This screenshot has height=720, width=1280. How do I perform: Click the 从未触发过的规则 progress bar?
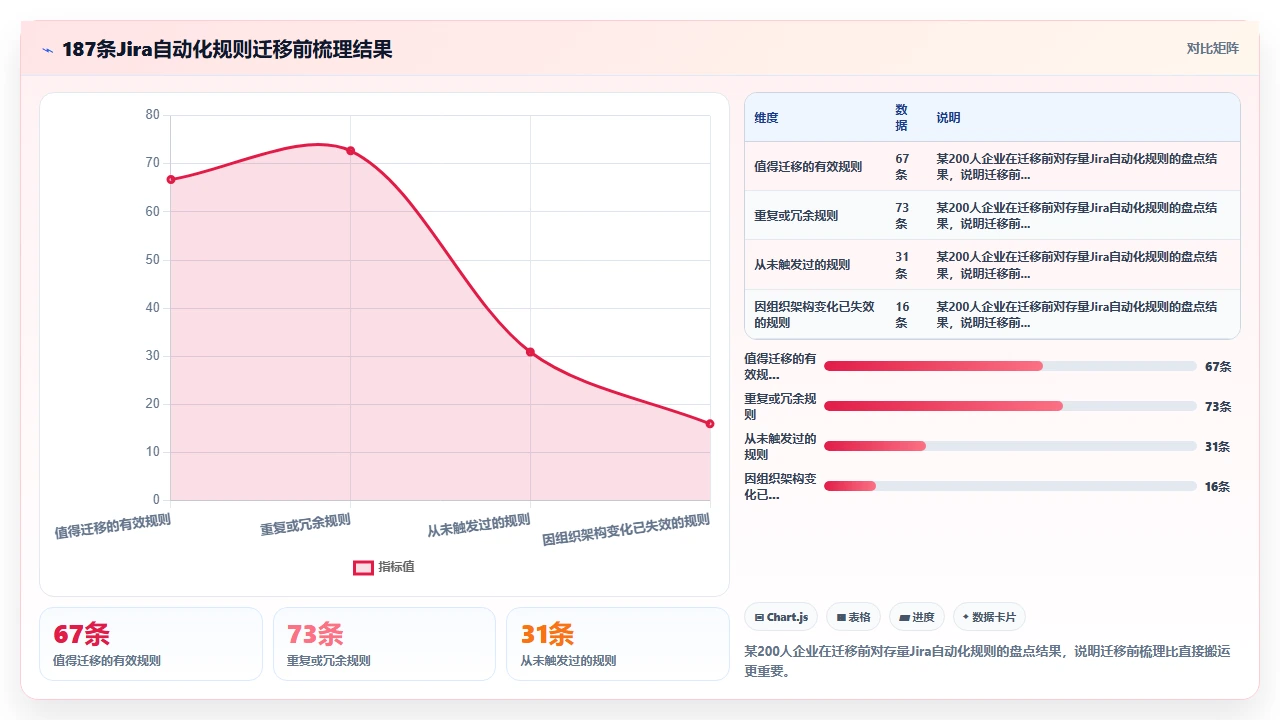1010,446
